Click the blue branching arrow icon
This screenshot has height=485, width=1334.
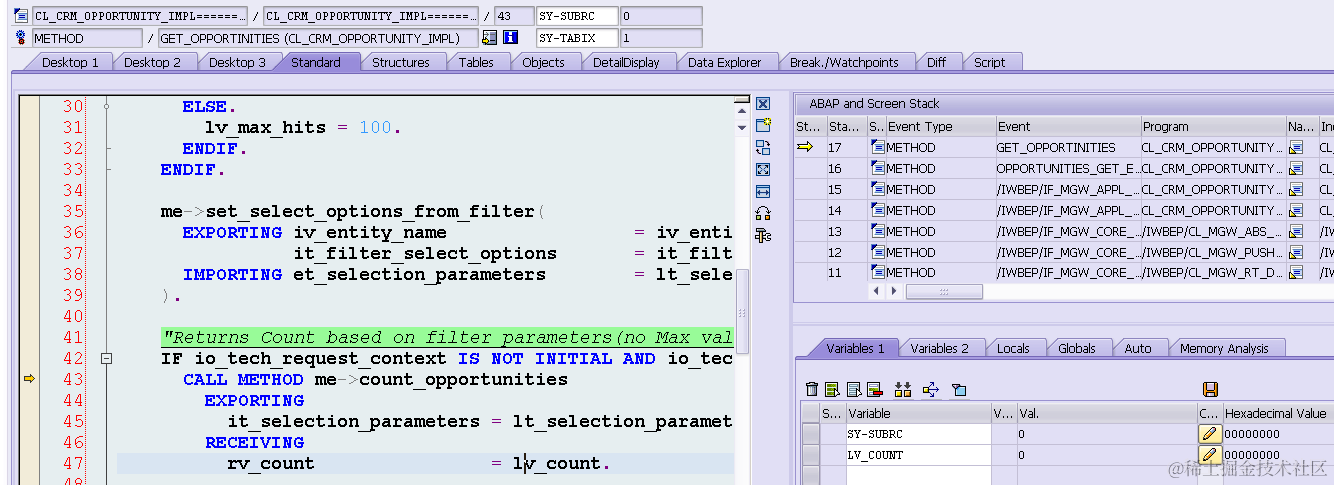click(x=931, y=389)
